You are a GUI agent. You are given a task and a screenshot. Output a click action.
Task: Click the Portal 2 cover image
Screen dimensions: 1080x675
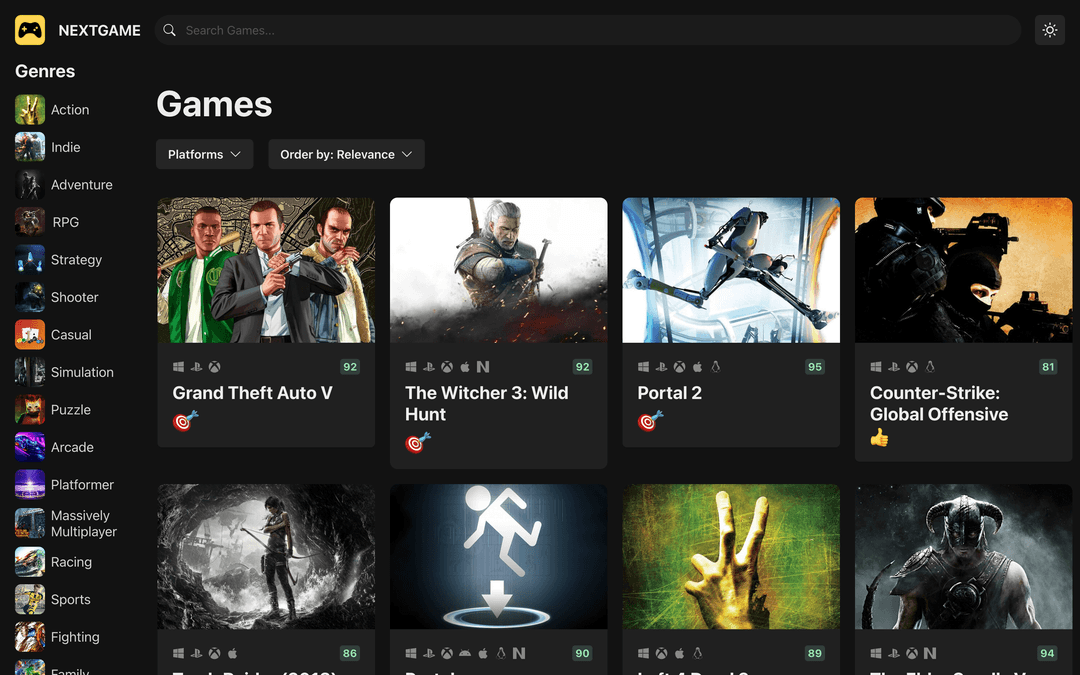(x=731, y=270)
